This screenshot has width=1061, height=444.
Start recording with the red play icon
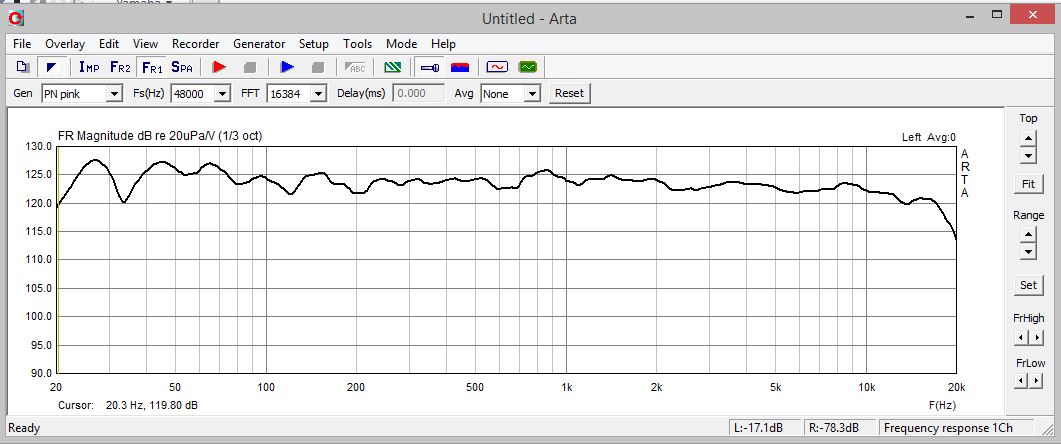pyautogui.click(x=218, y=67)
